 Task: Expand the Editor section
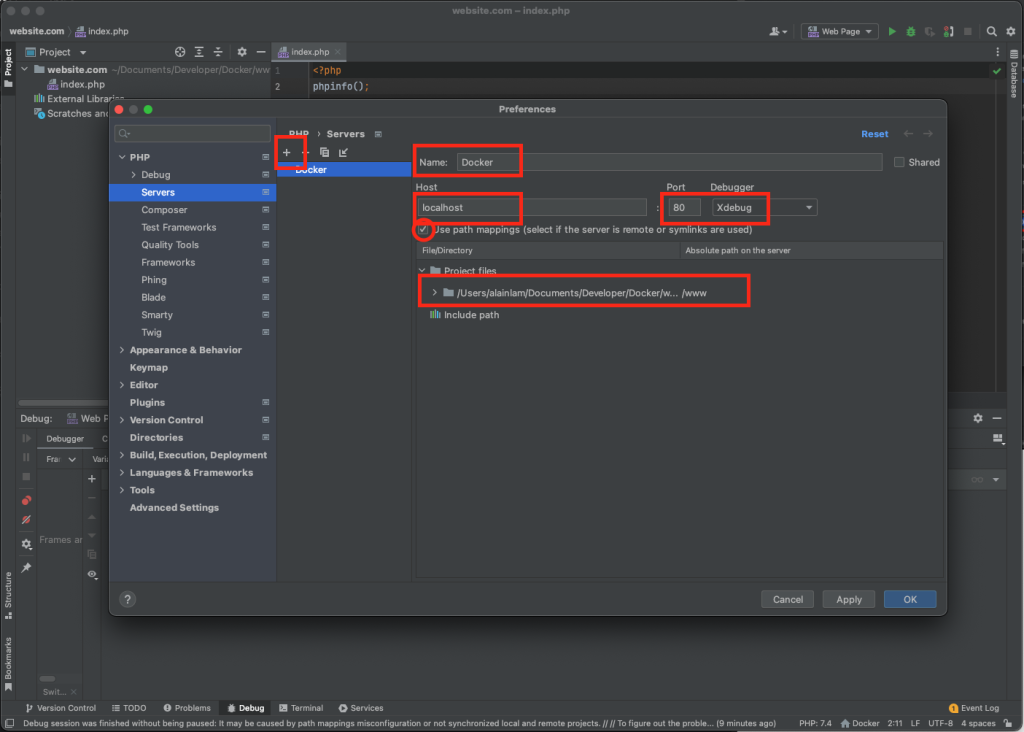click(x=122, y=385)
